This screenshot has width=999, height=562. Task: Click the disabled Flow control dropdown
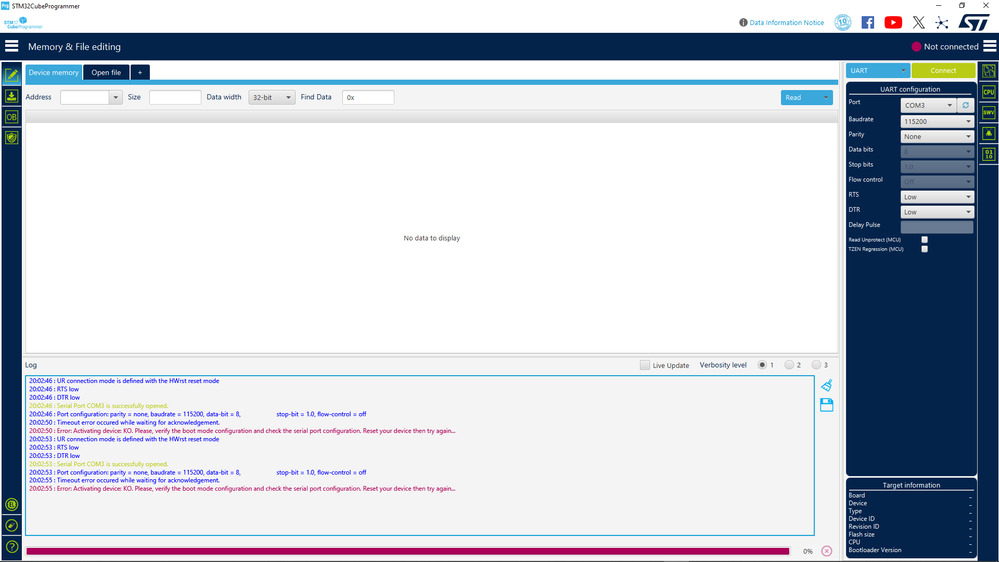point(937,182)
